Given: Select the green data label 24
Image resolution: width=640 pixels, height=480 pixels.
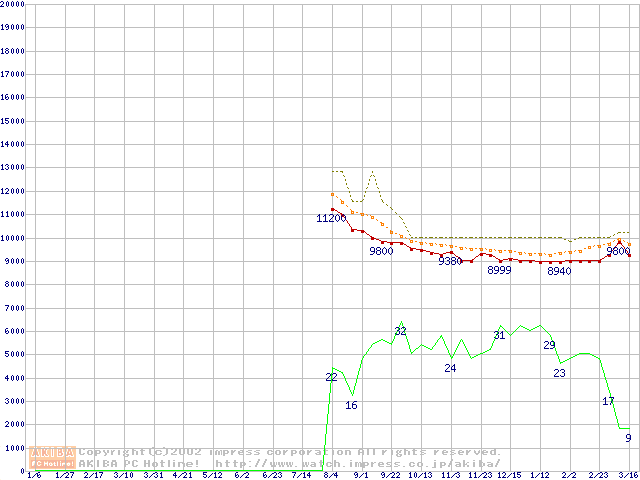Looking at the screenshot, I should point(450,368).
